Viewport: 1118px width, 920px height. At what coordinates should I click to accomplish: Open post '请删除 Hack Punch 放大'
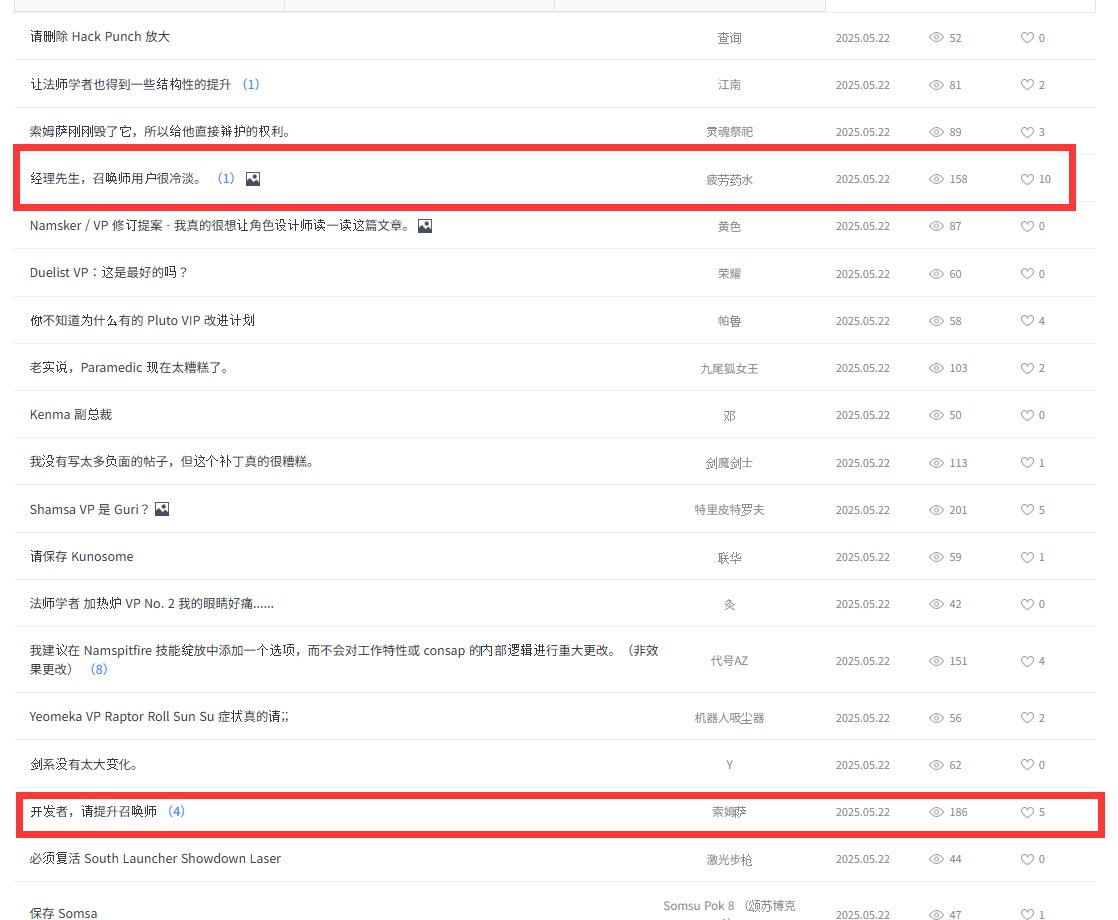(100, 36)
